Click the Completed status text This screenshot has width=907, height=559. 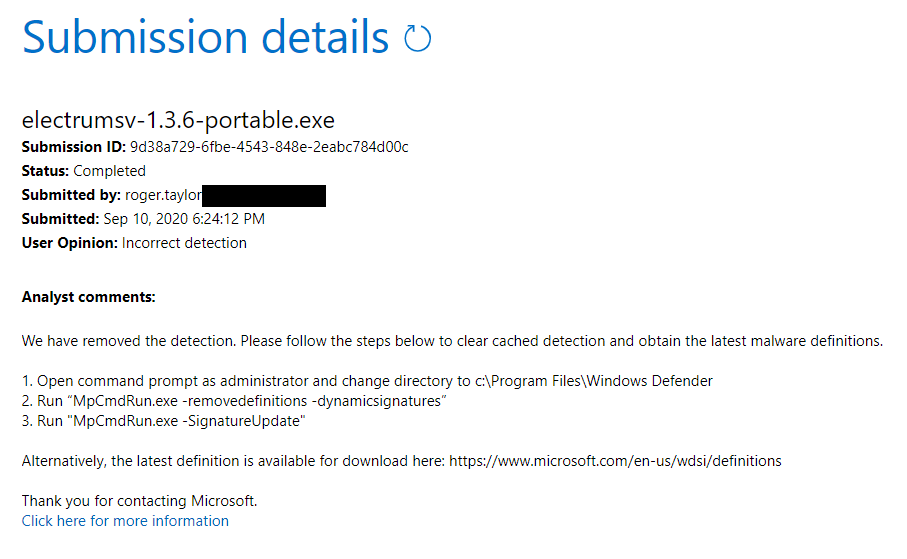tap(109, 171)
